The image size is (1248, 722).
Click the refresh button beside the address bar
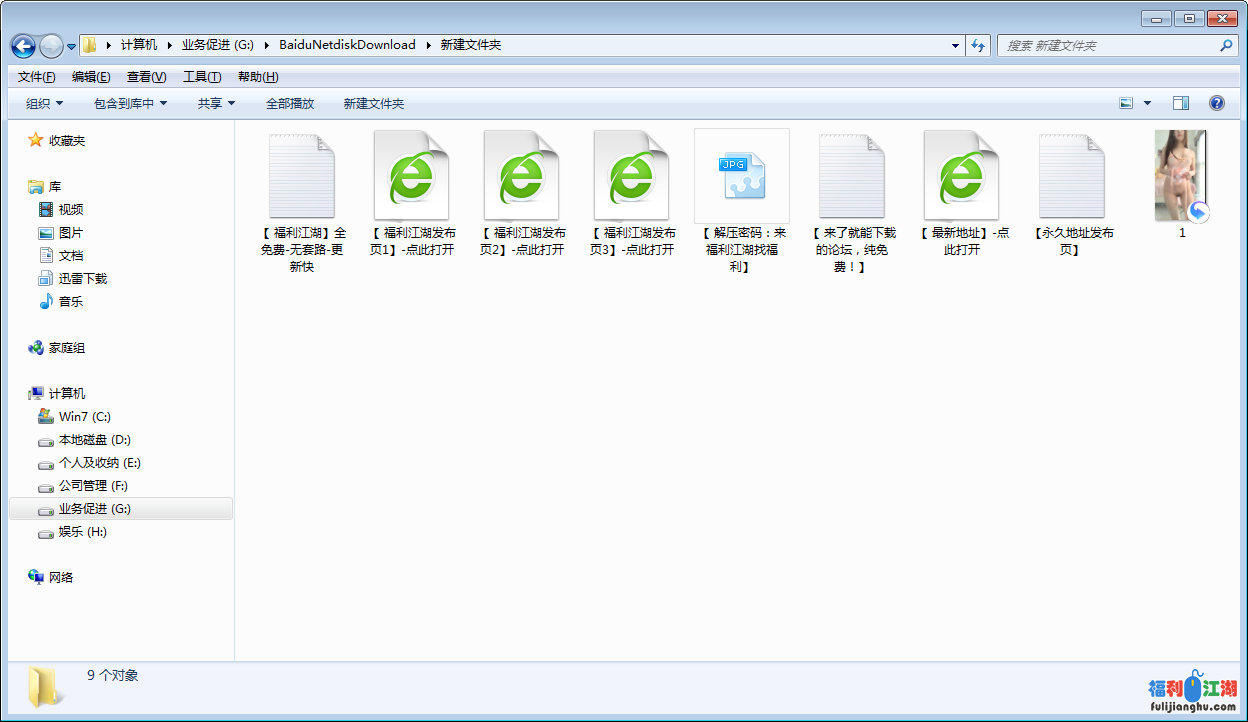coord(978,46)
